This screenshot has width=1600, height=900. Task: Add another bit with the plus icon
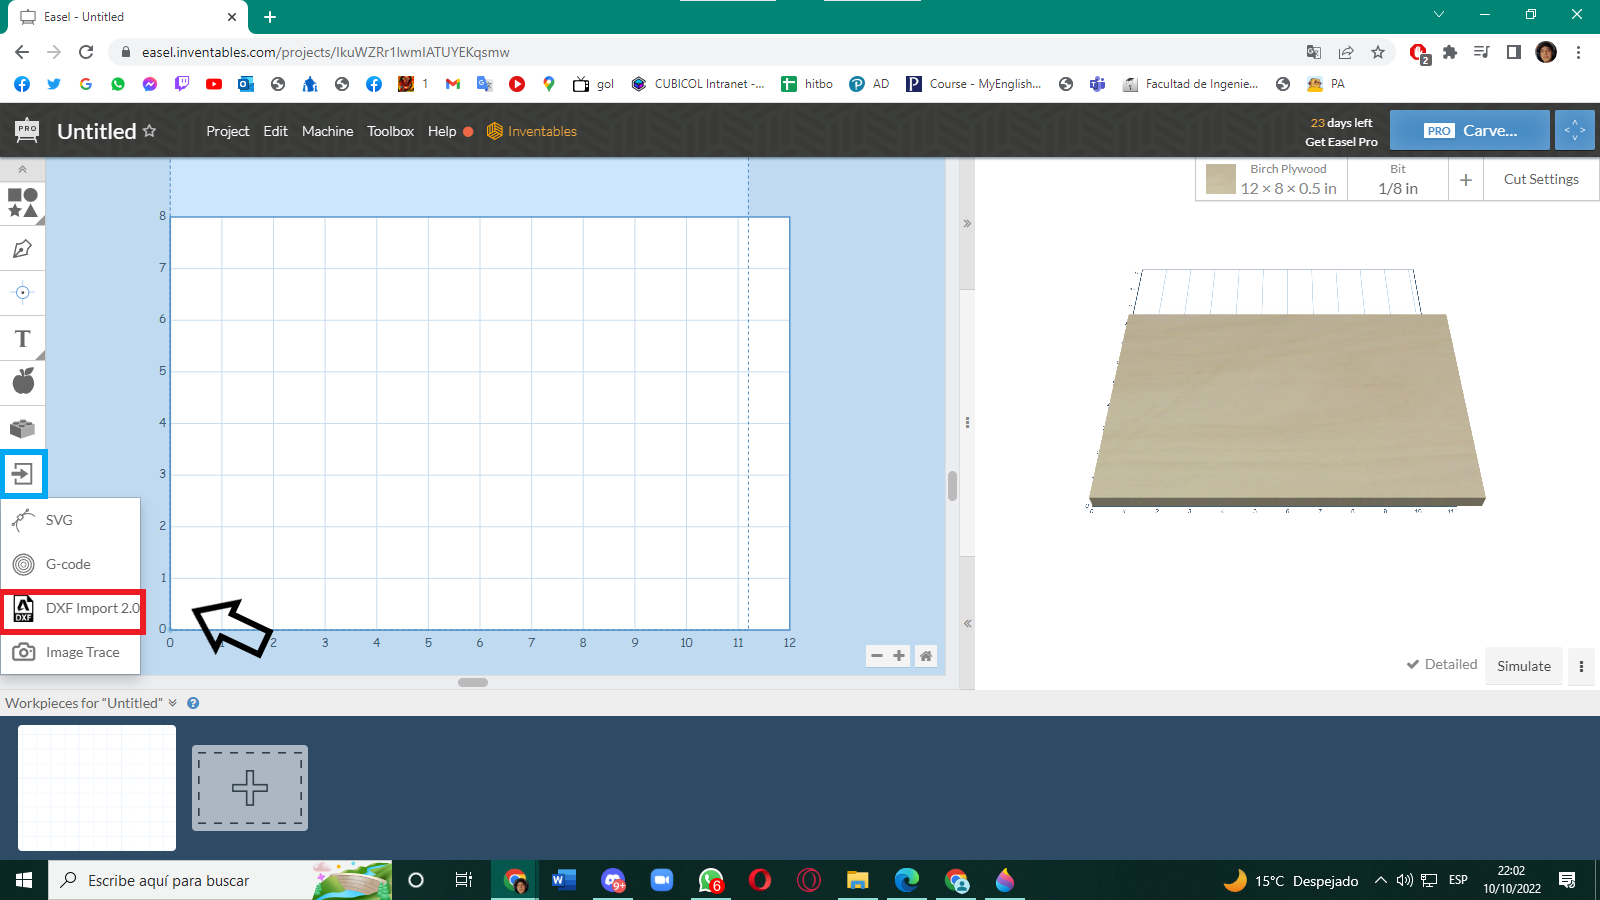pyautogui.click(x=1466, y=180)
